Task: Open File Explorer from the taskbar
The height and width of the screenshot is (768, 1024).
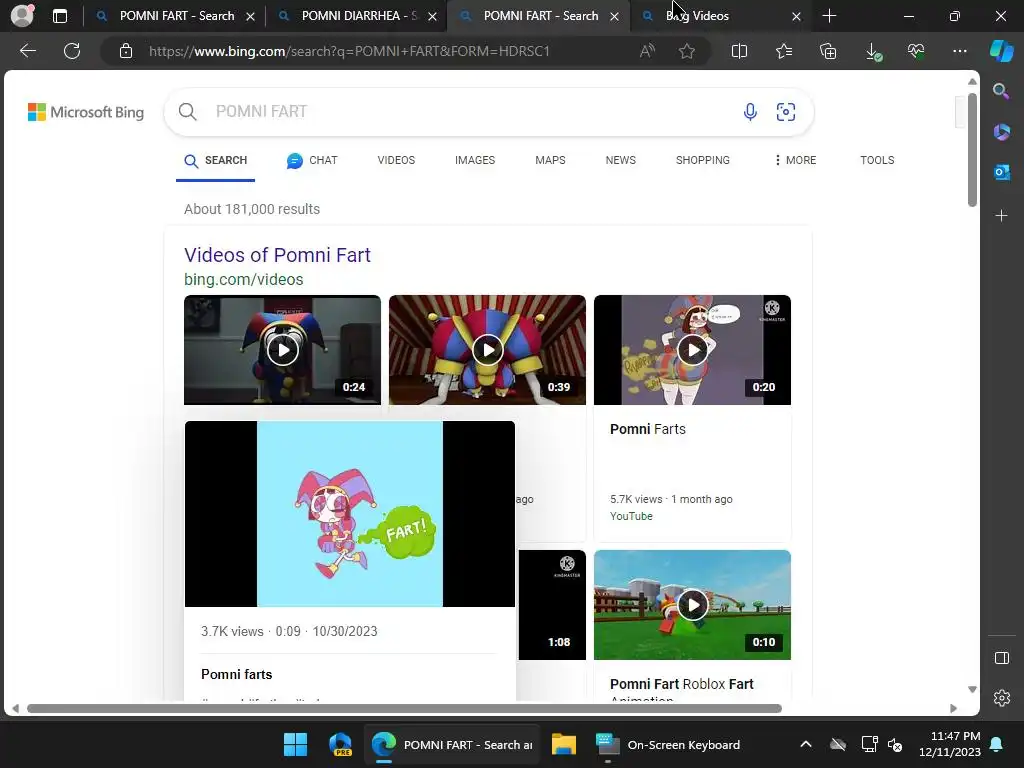Action: point(564,744)
